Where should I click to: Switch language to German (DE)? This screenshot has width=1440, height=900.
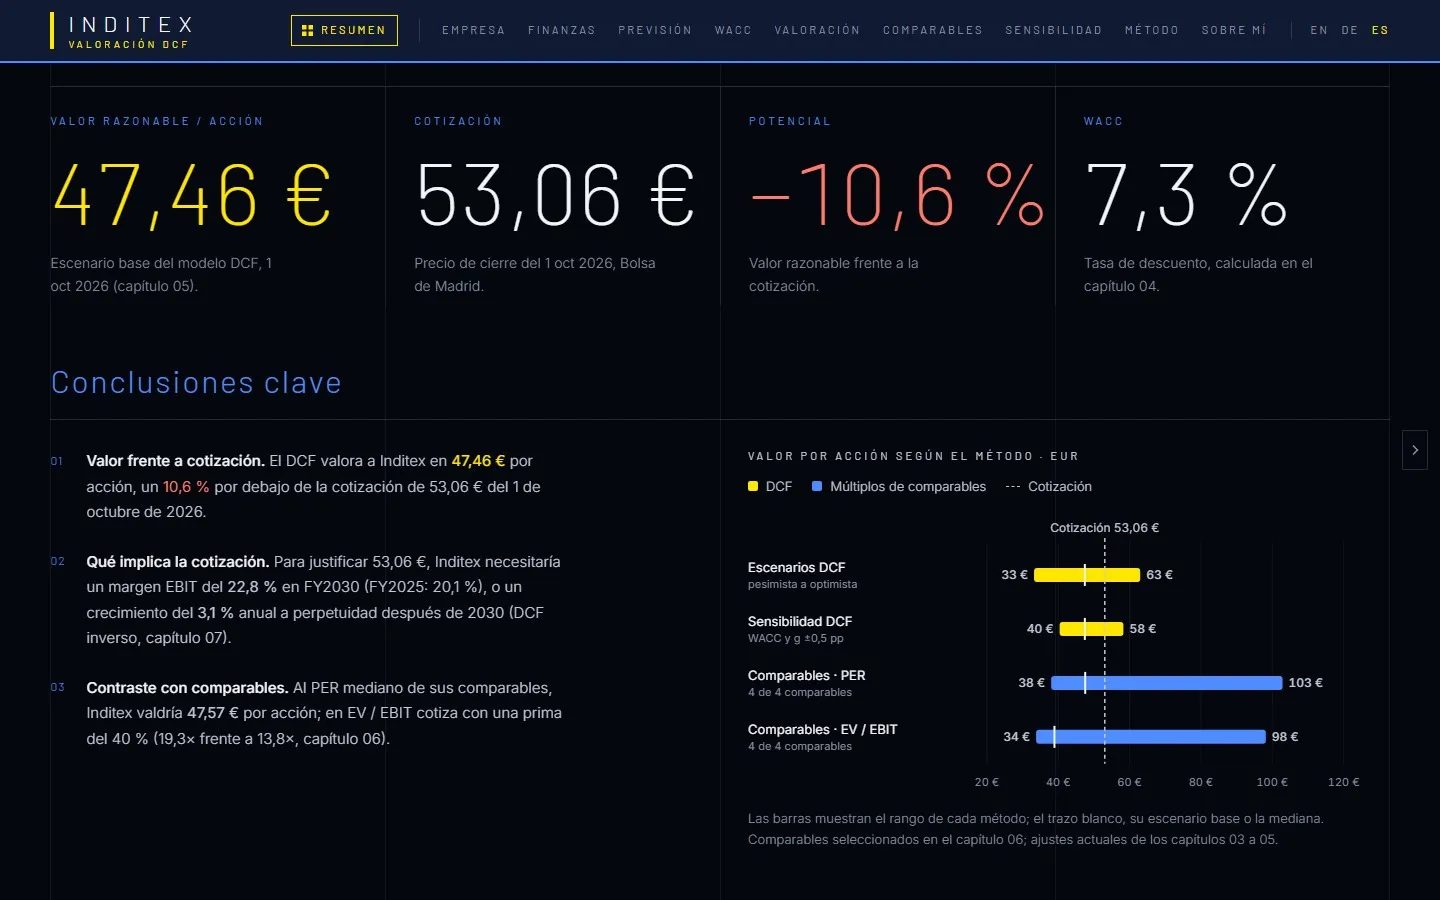pos(1350,30)
